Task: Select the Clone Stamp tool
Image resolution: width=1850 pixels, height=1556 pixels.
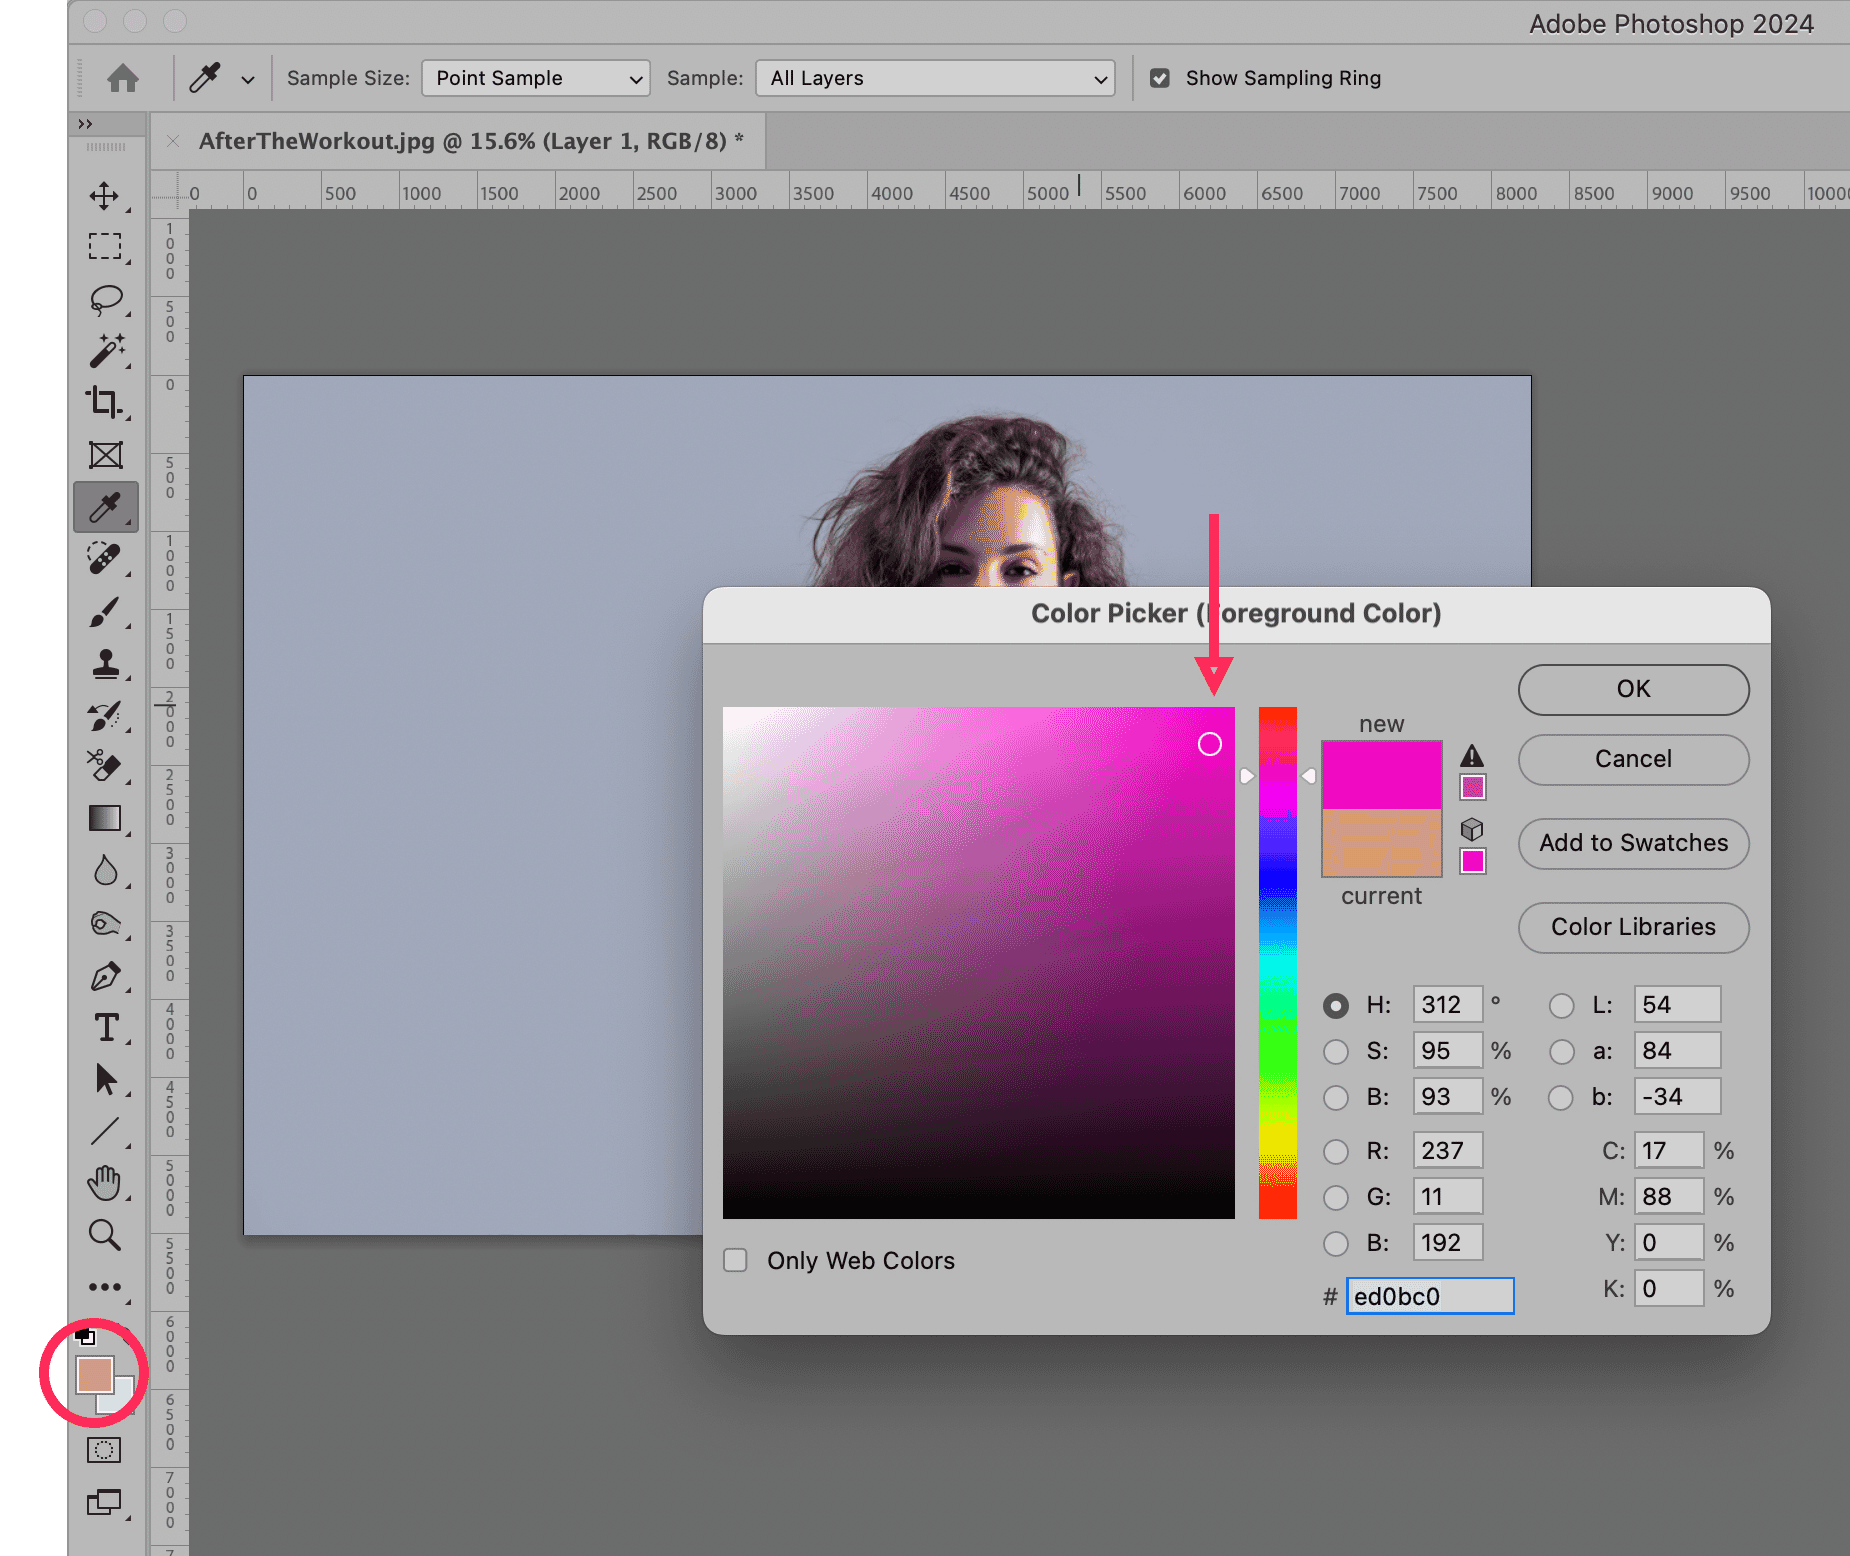Action: point(105,664)
